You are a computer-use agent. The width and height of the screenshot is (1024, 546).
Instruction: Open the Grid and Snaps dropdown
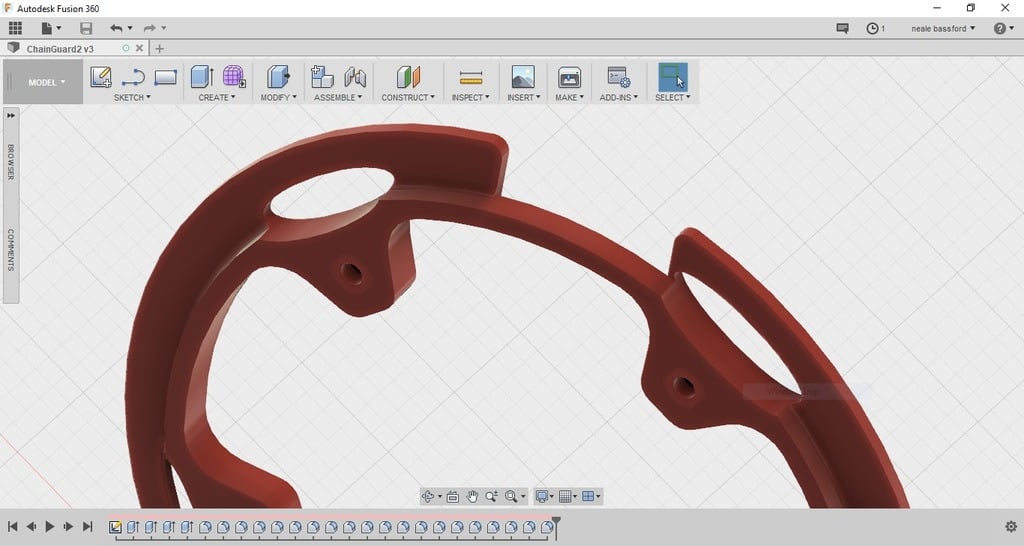(x=568, y=496)
